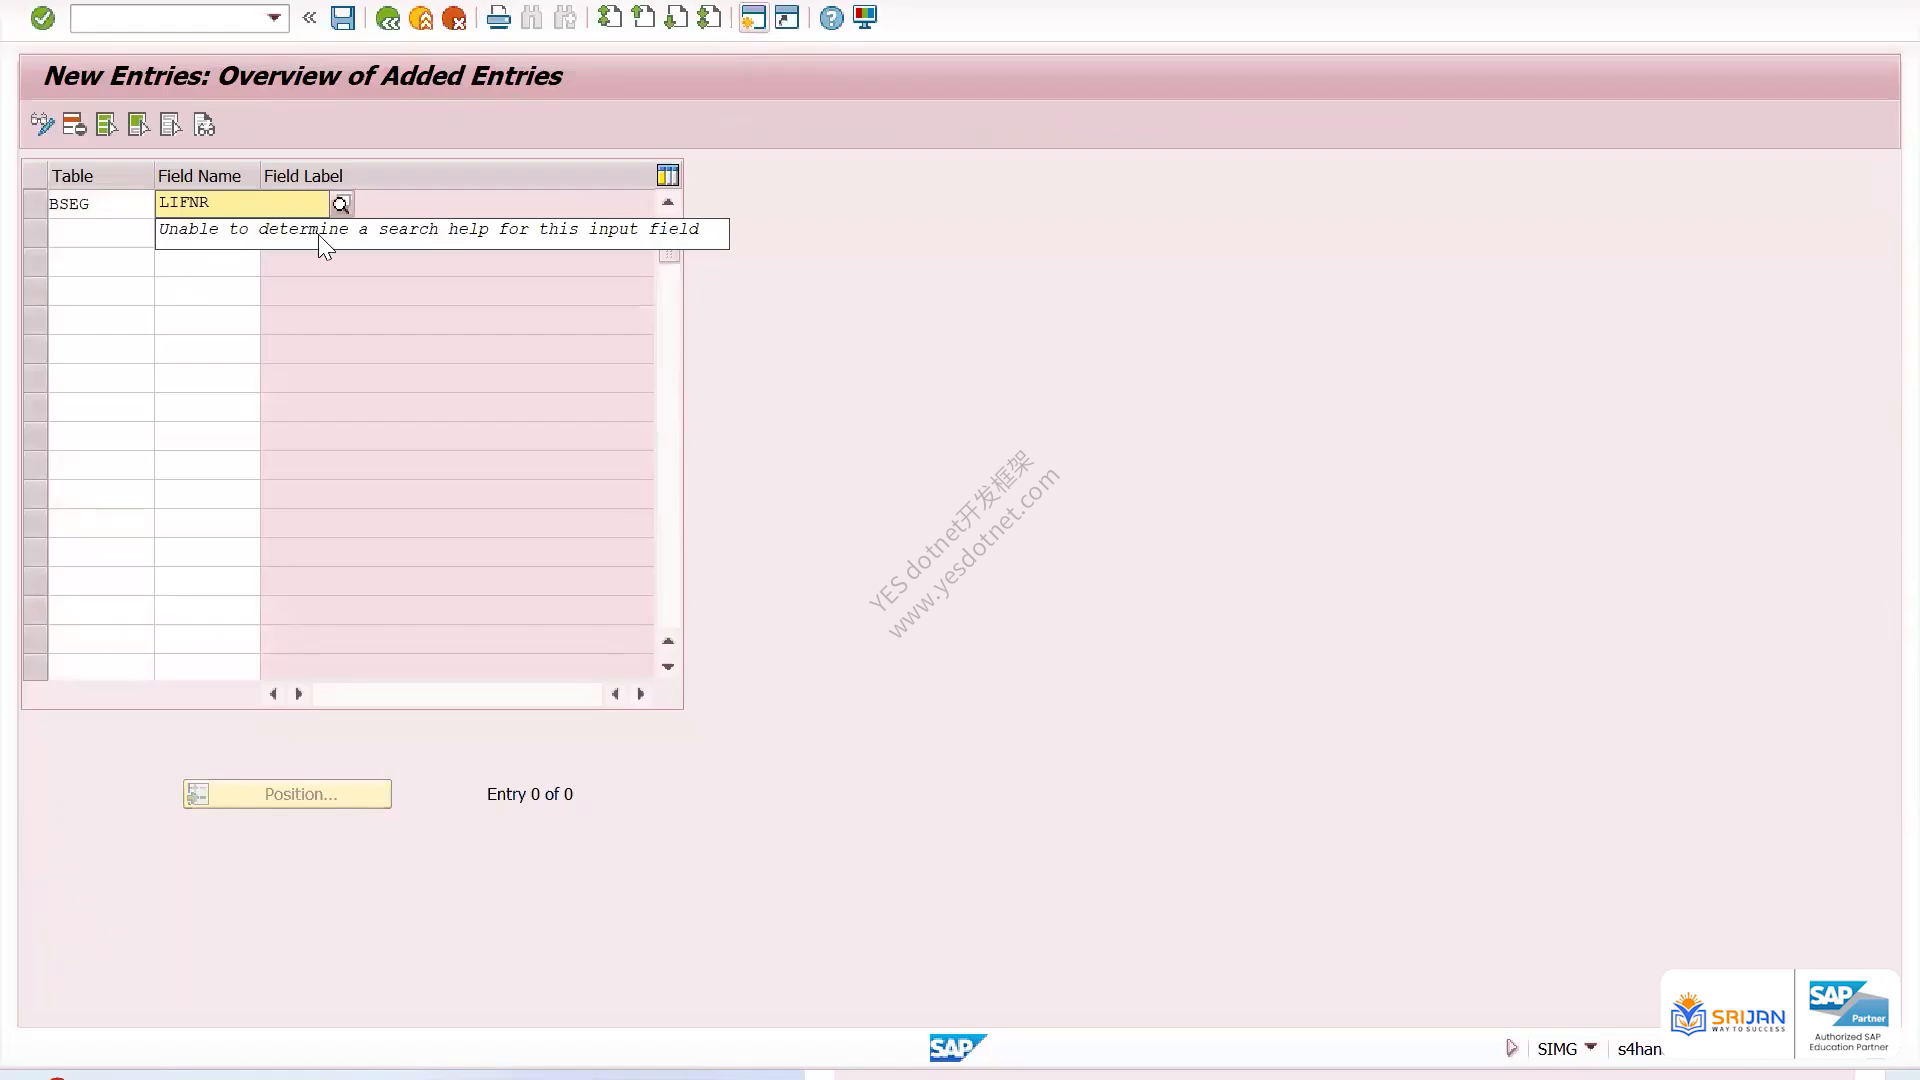Click the green Enter checkmark icon

pyautogui.click(x=42, y=18)
